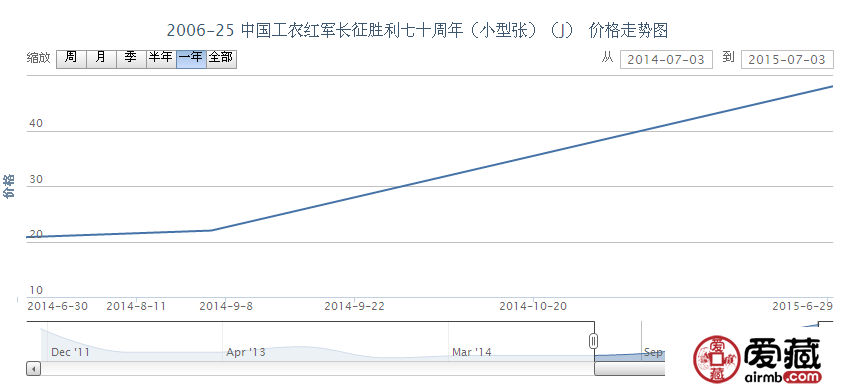Click the x-axis label 2014-9-8
Viewport: 850px width, 392px height.
pos(226,306)
